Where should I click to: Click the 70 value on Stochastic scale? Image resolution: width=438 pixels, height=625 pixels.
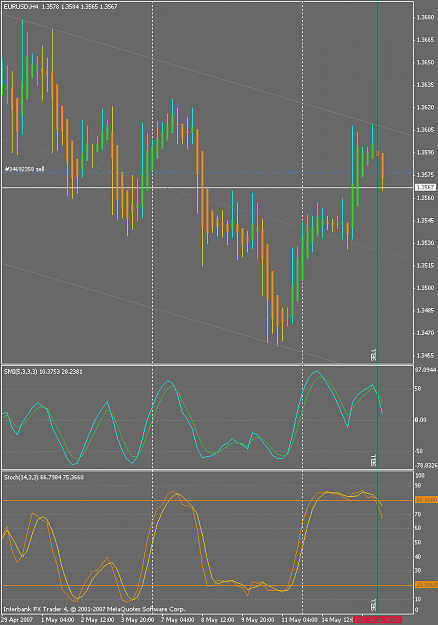(418, 514)
